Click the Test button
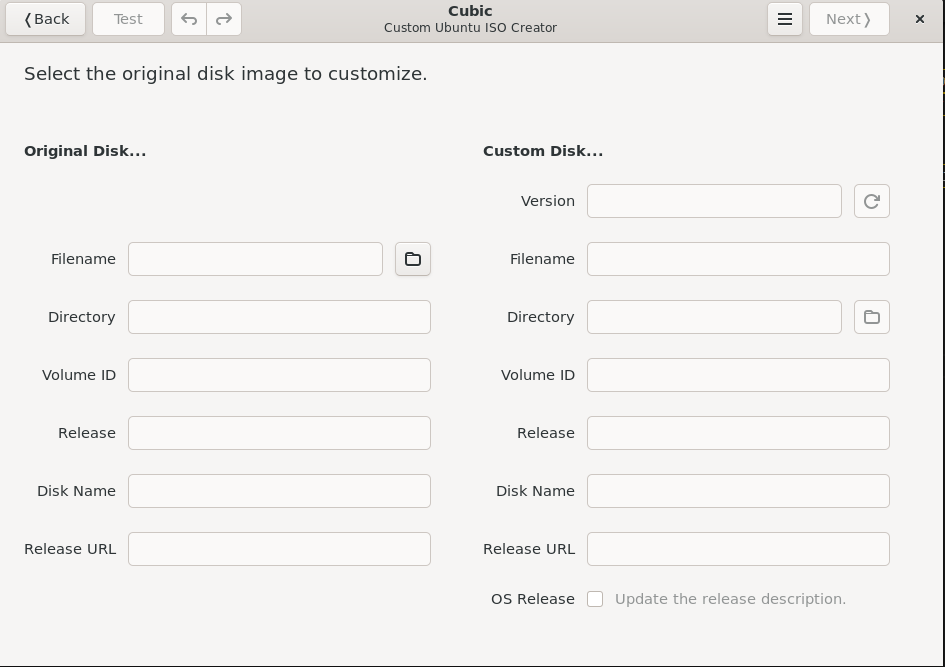 coord(128,19)
